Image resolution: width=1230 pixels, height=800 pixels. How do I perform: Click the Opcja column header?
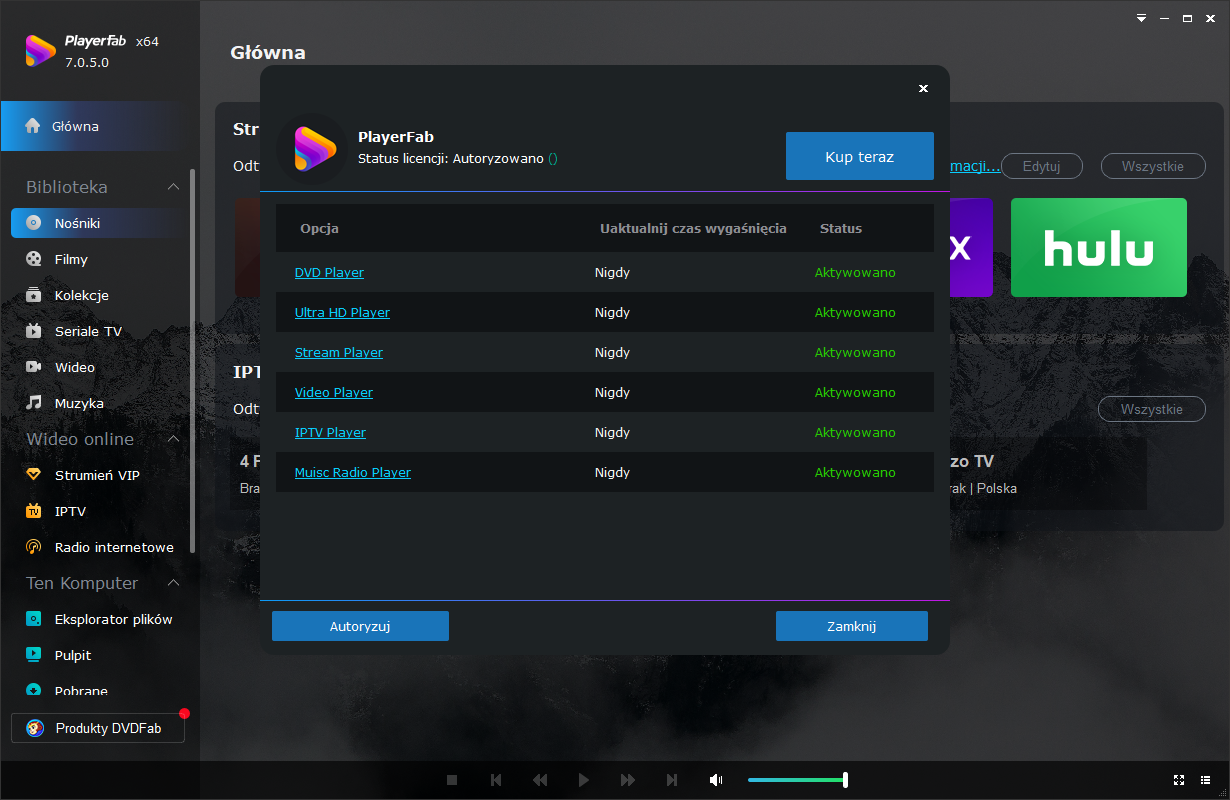coord(320,228)
